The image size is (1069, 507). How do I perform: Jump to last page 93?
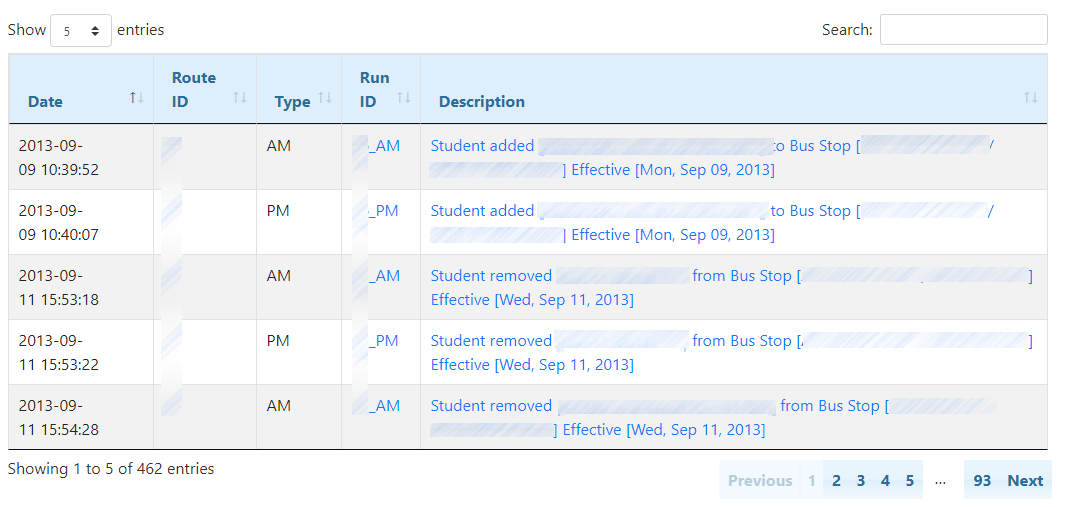coord(982,481)
